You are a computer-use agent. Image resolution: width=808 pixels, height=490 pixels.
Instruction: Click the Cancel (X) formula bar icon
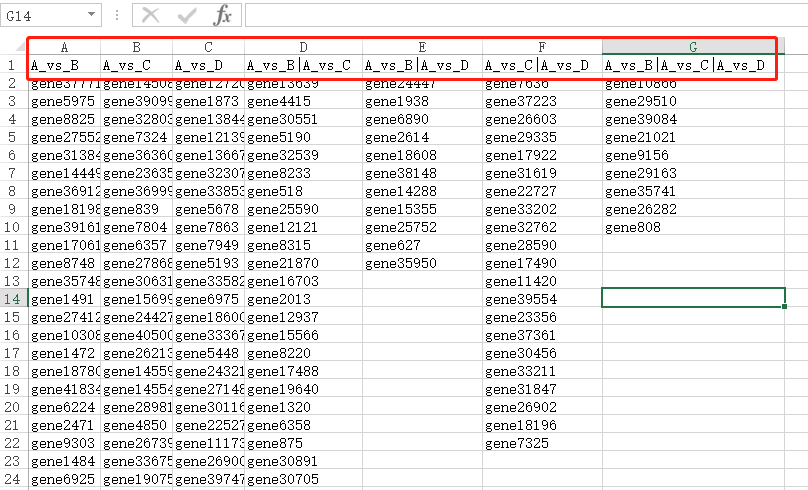tap(150, 15)
